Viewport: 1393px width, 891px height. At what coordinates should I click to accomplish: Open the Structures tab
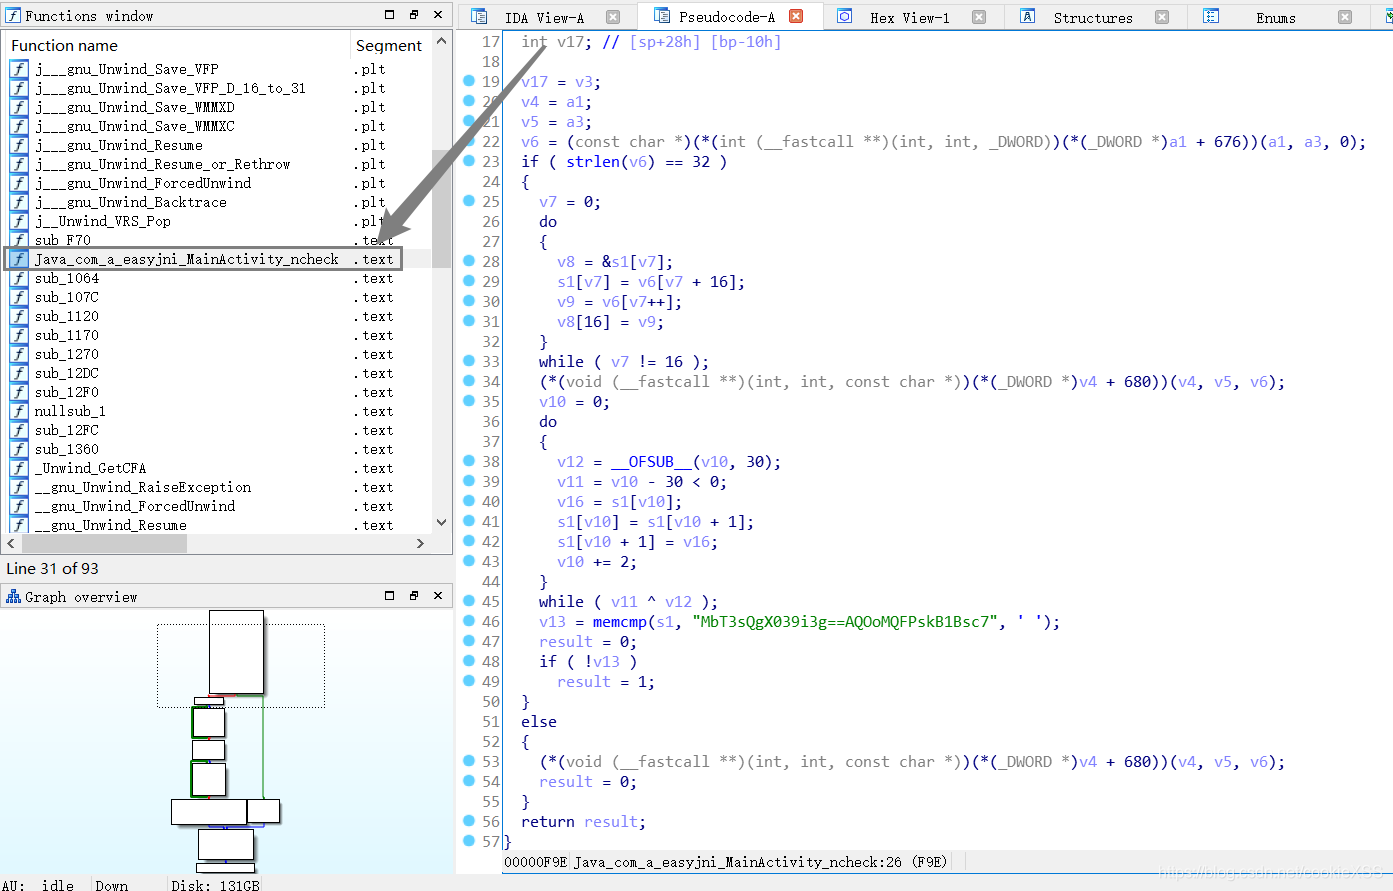1093,17
